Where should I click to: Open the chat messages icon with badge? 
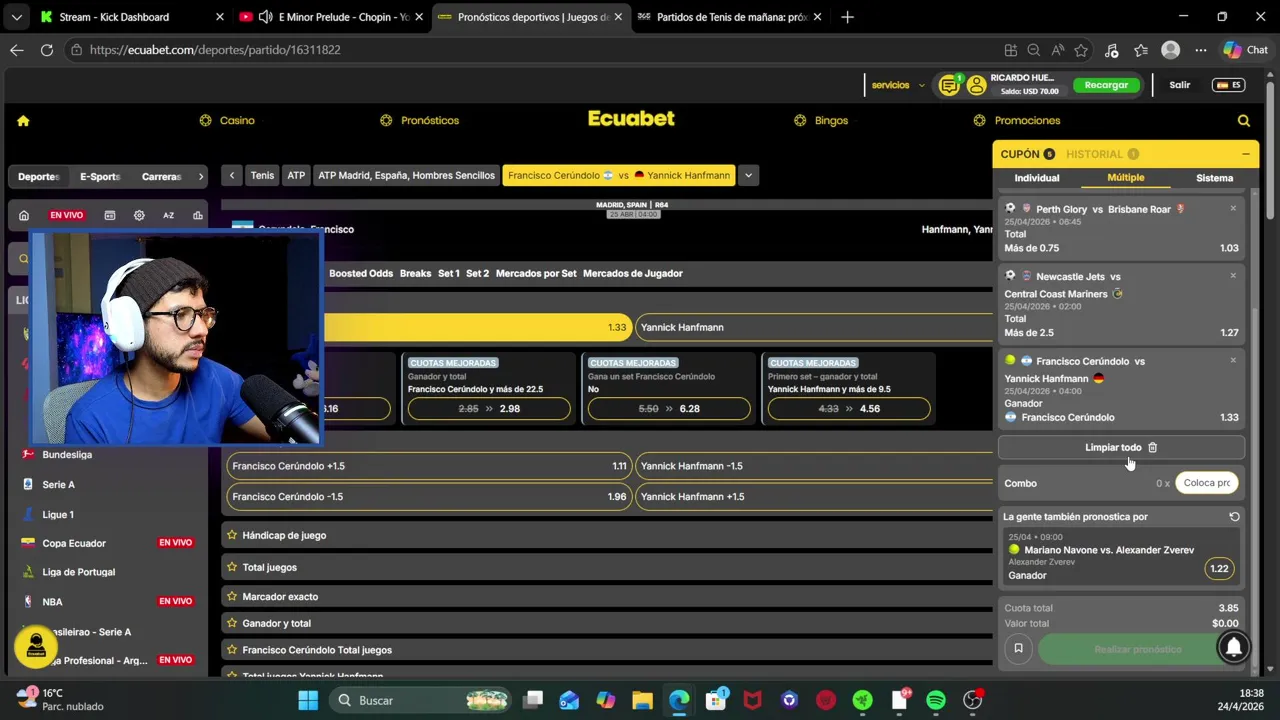(x=949, y=85)
